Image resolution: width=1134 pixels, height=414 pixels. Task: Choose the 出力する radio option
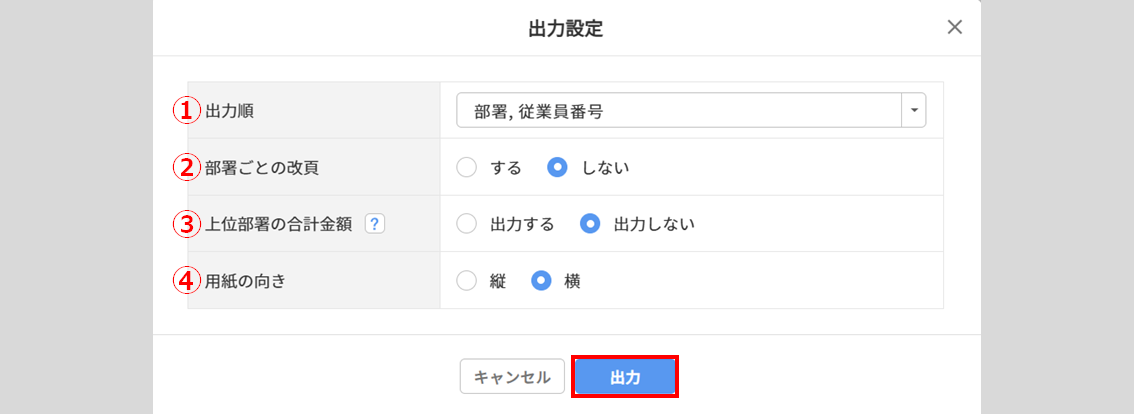tap(467, 224)
